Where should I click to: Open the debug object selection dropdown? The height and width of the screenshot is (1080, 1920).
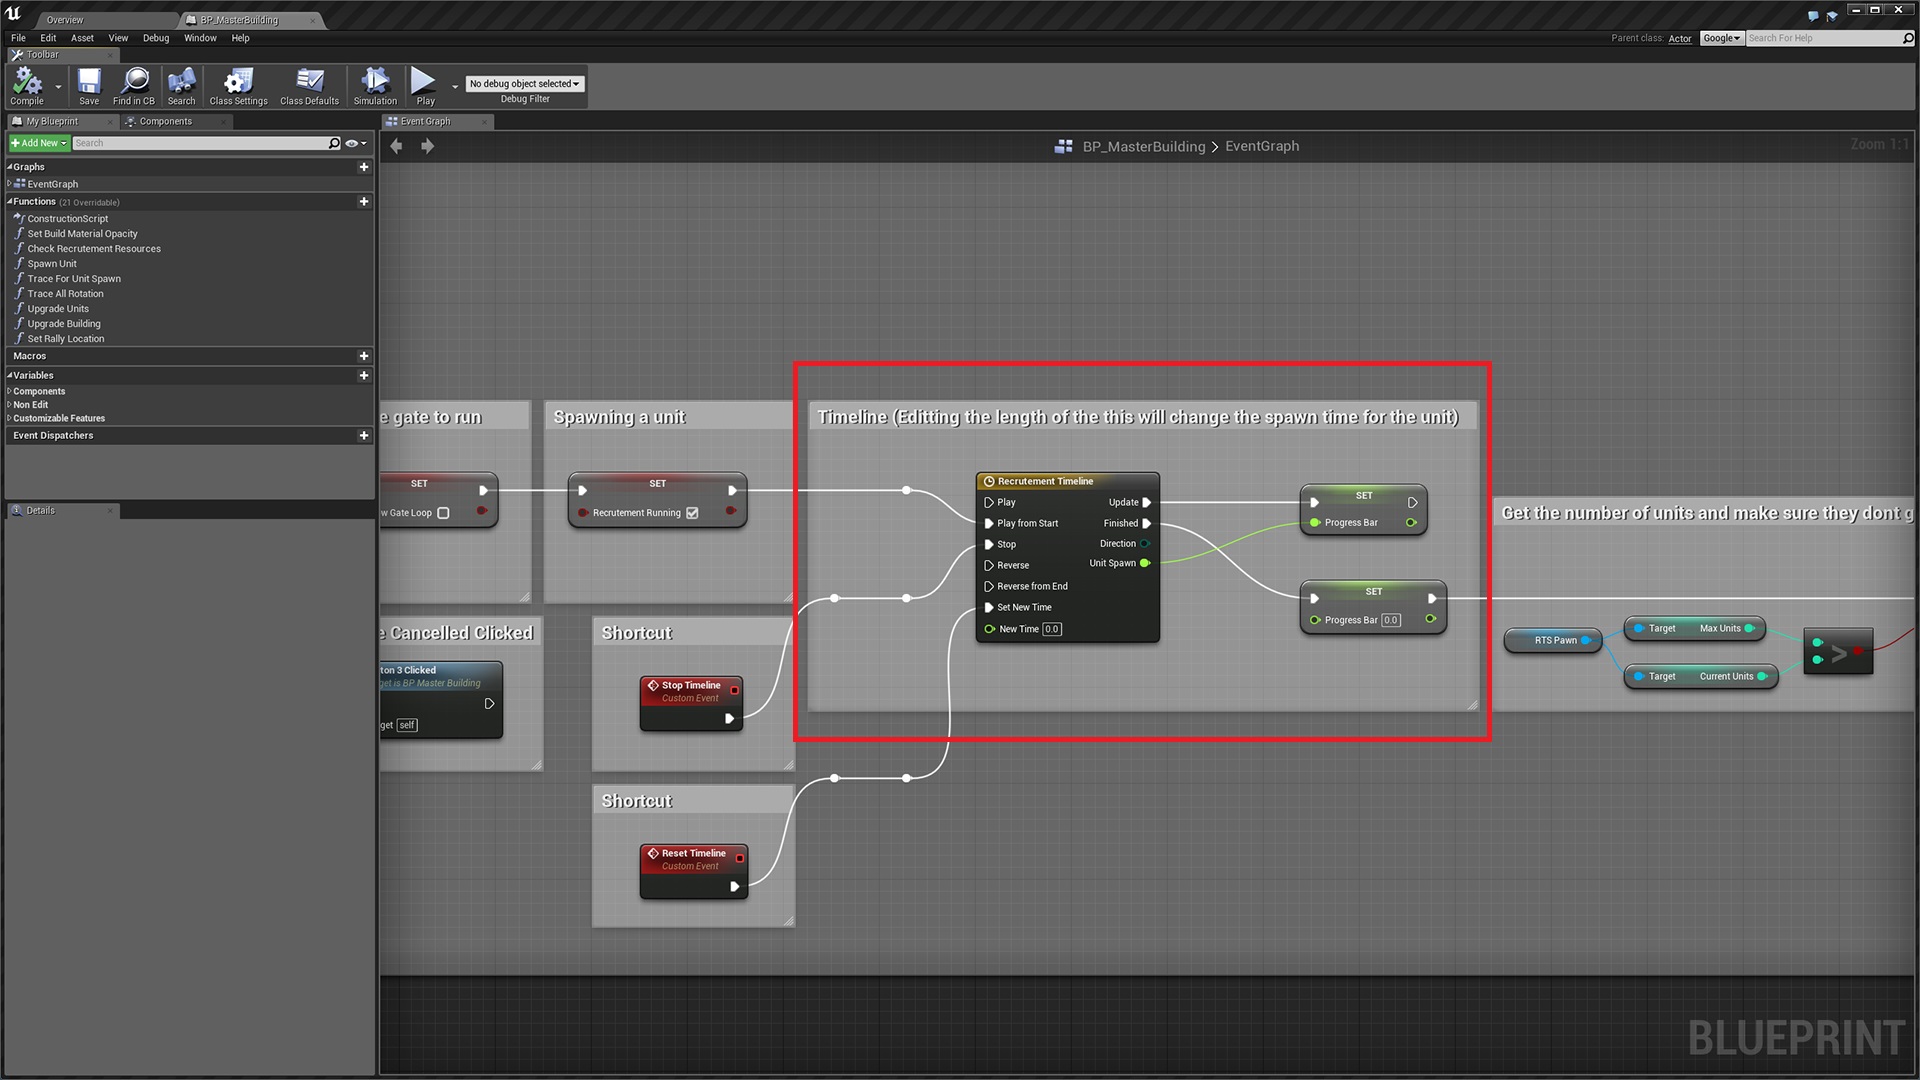tap(525, 84)
